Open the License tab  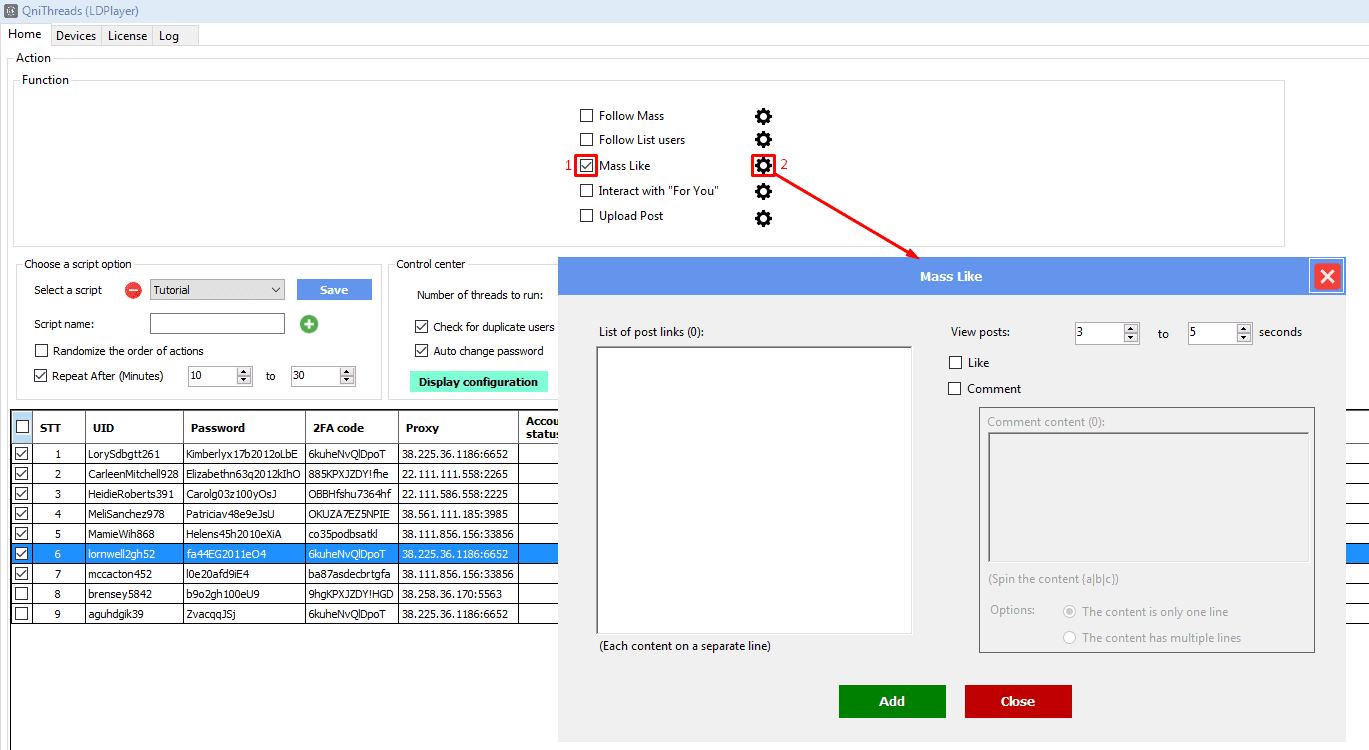pos(127,36)
